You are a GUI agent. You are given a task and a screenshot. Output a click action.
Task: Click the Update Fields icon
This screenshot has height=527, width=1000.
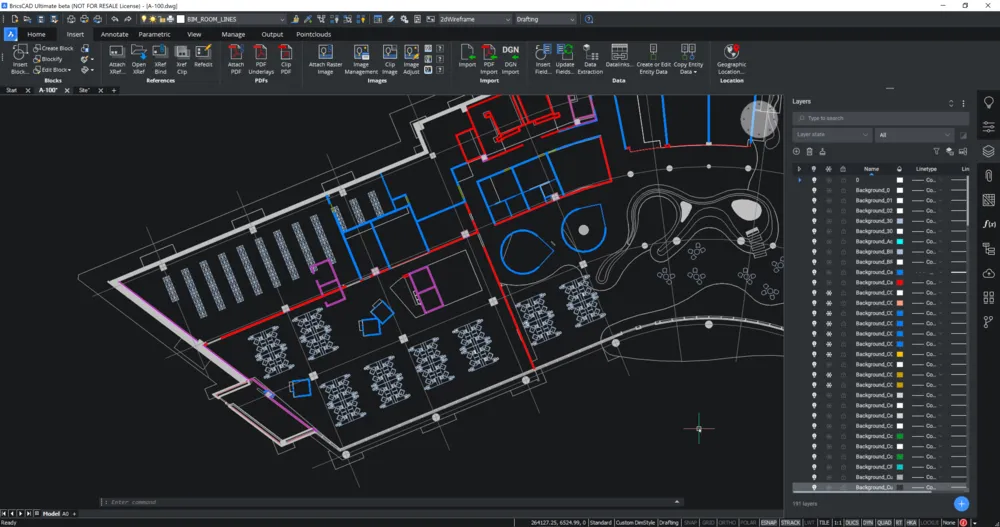(x=565, y=54)
